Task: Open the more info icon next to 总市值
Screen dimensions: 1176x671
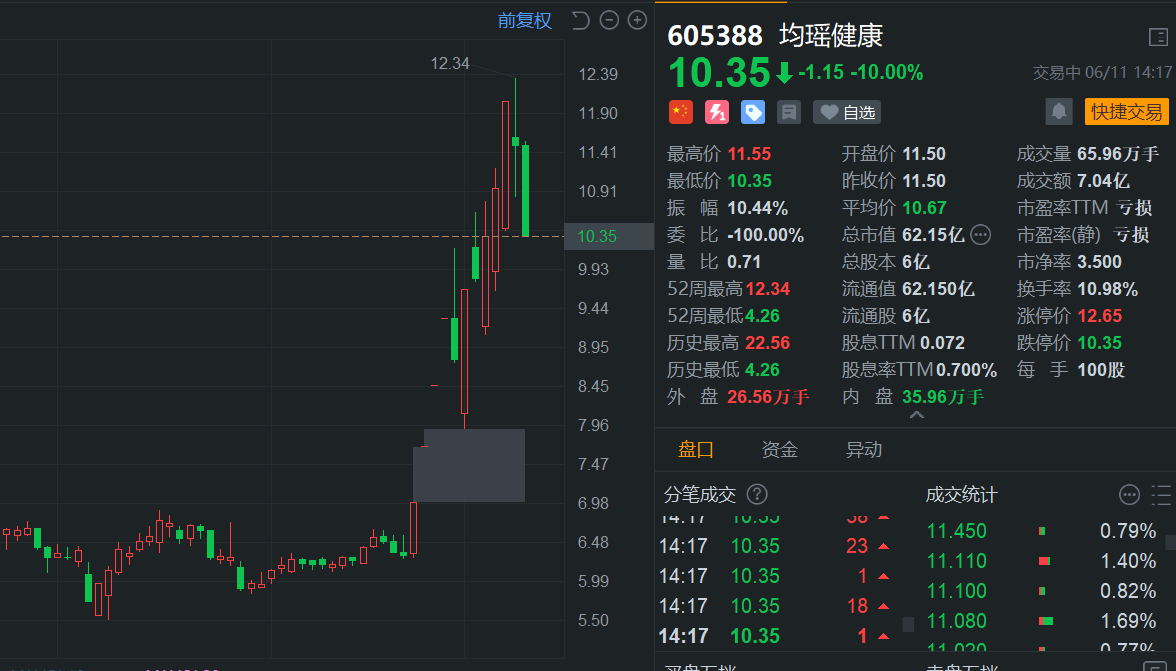Action: click(980, 235)
